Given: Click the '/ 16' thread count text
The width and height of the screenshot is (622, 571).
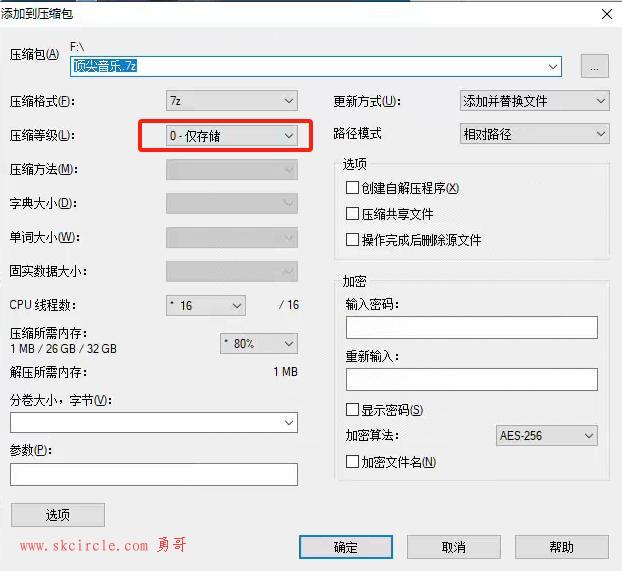Looking at the screenshot, I should pos(289,305).
